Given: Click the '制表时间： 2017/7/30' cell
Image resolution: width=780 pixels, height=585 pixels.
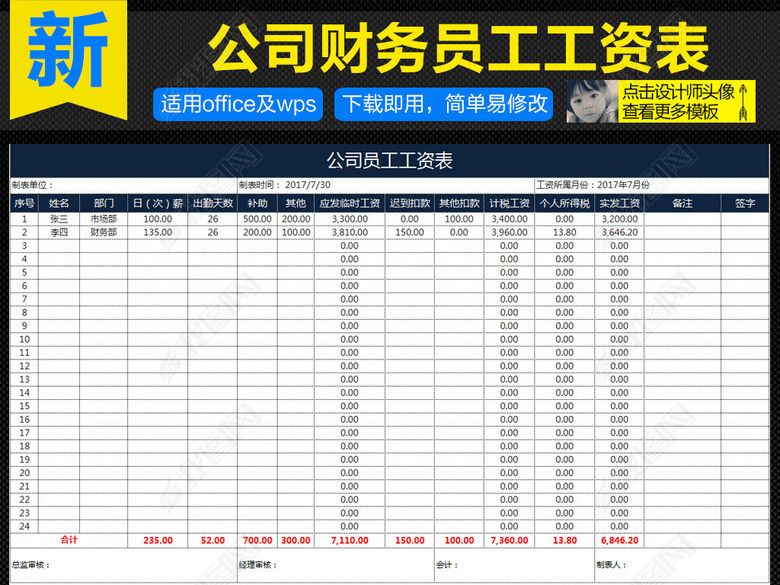Looking at the screenshot, I should (386, 185).
